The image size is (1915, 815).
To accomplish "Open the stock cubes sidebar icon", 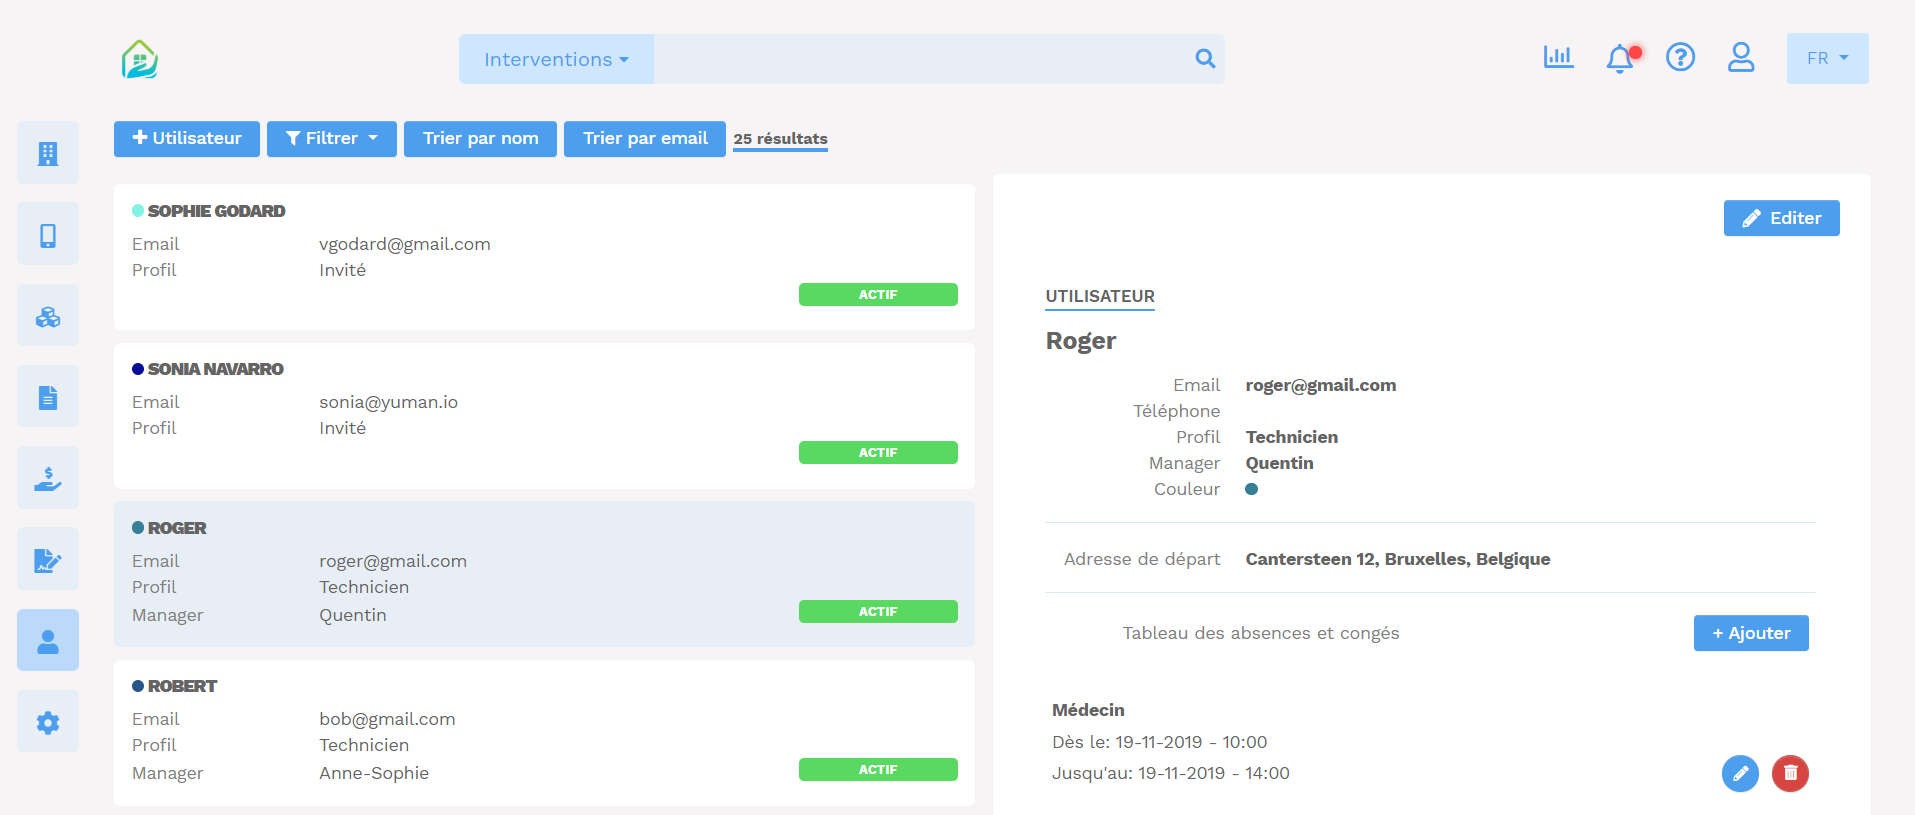I will [x=48, y=316].
